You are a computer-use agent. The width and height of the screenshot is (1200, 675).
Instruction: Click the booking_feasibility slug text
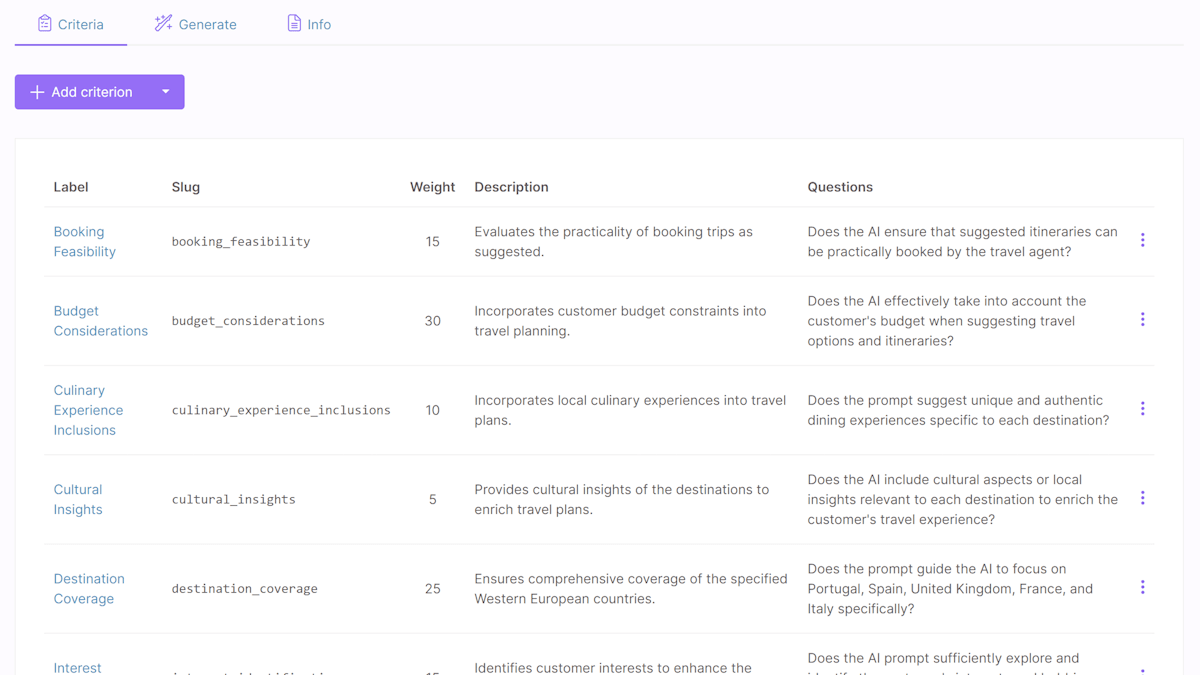tap(241, 241)
